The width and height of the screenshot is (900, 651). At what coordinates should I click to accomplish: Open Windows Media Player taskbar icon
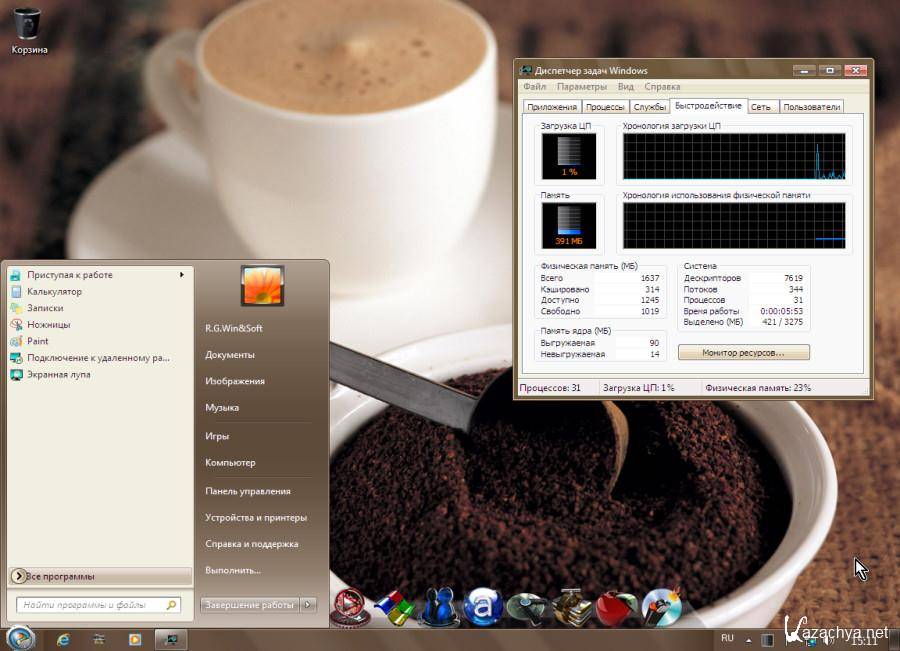coord(134,638)
